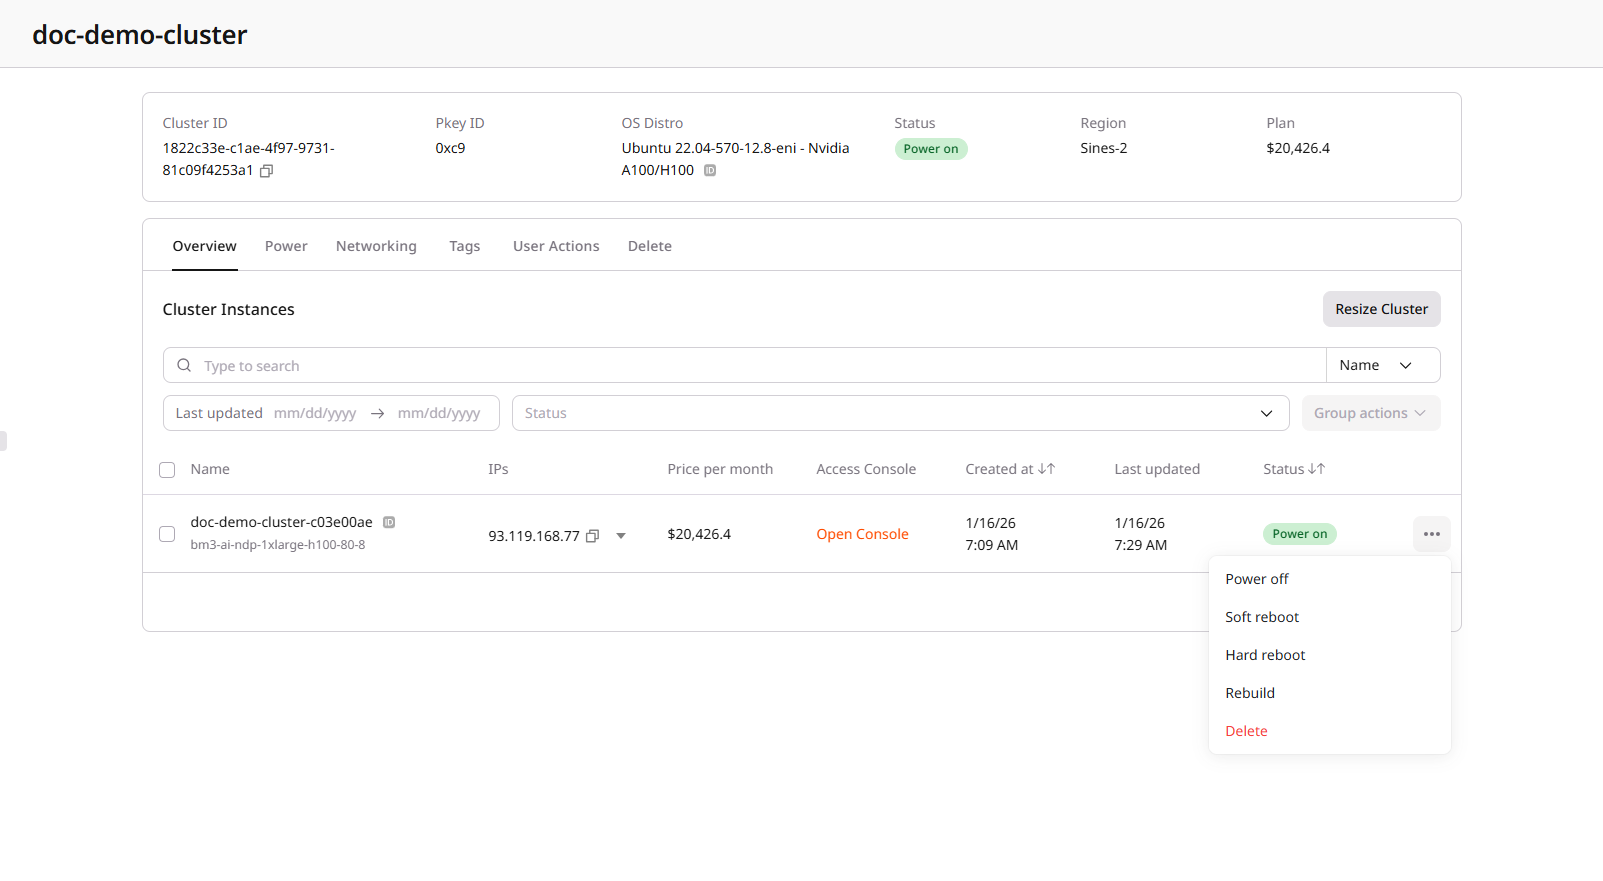The height and width of the screenshot is (881, 1603).
Task: Click the Pkey ID value 0xc9
Action: [450, 148]
